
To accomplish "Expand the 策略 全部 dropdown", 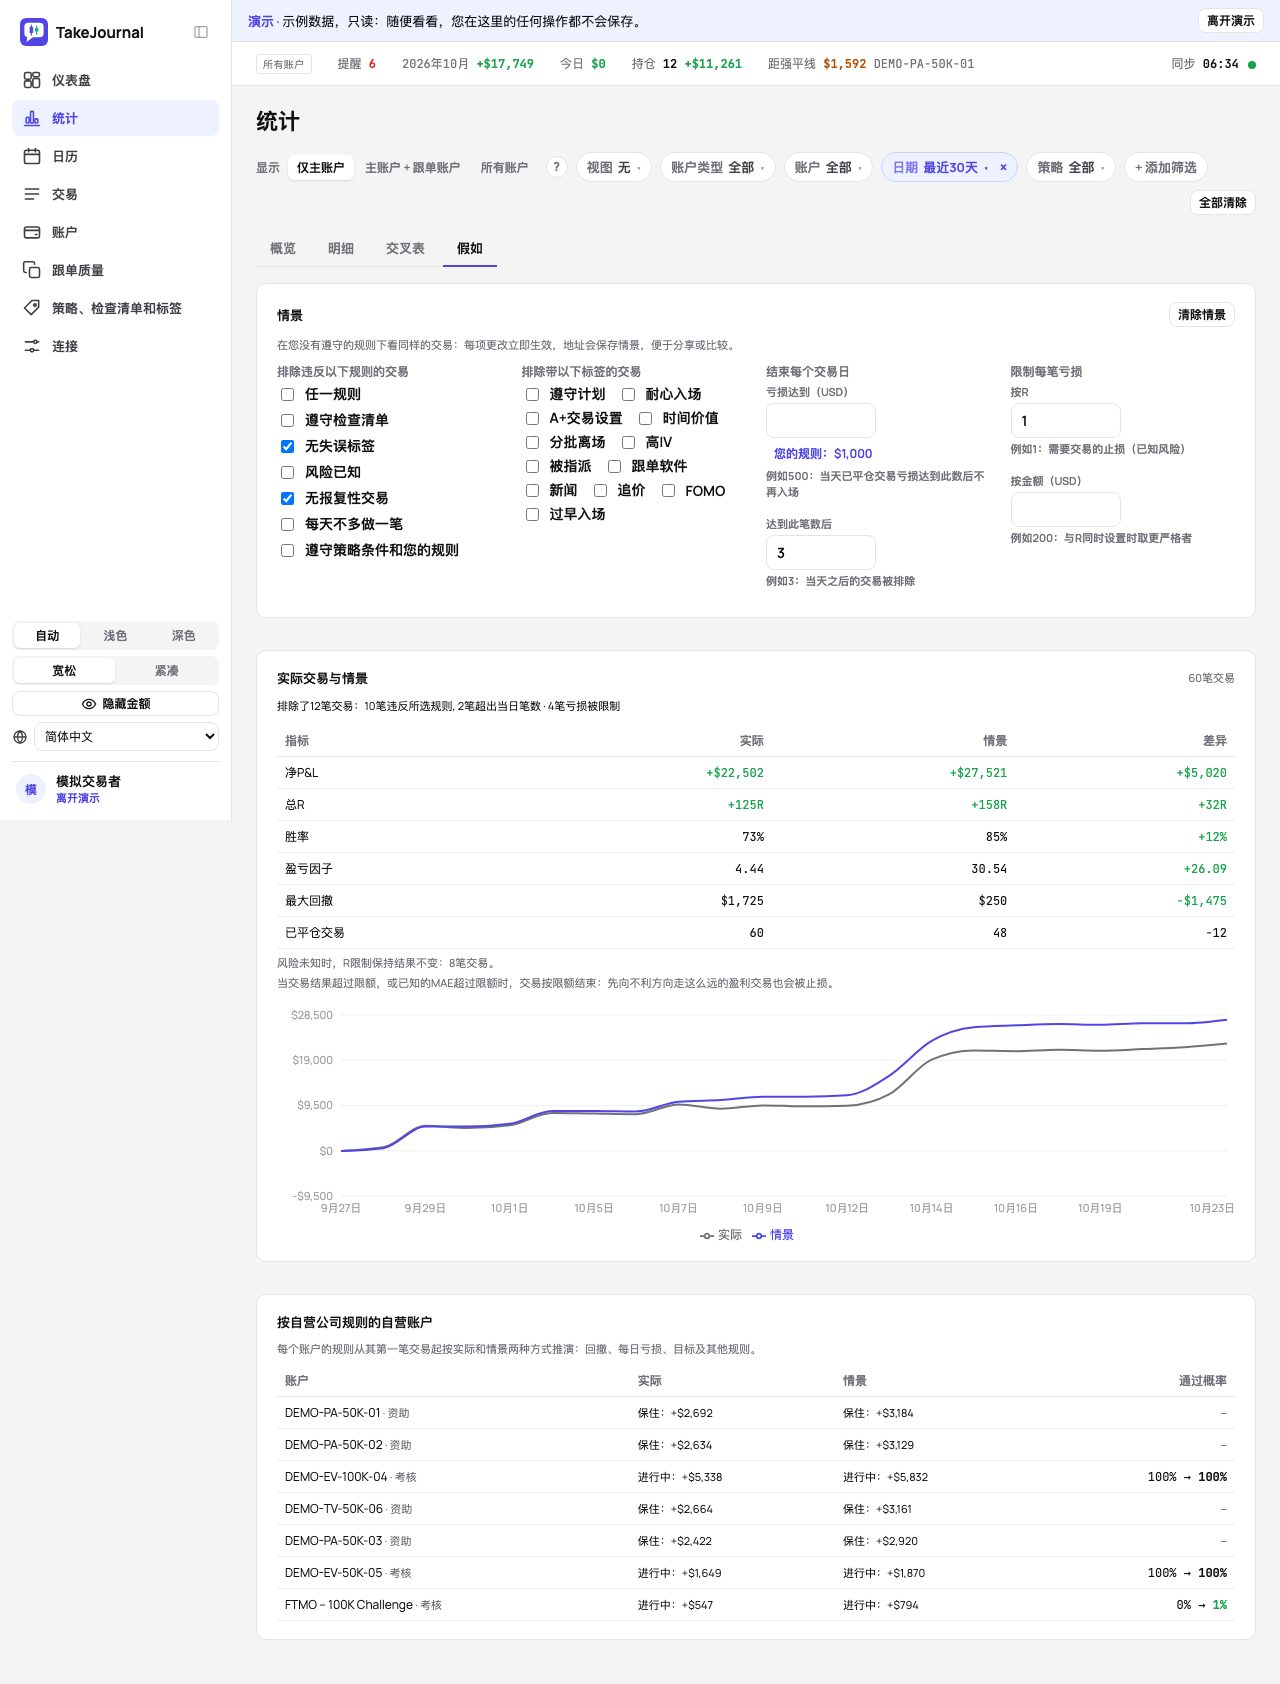I will click(x=1071, y=167).
